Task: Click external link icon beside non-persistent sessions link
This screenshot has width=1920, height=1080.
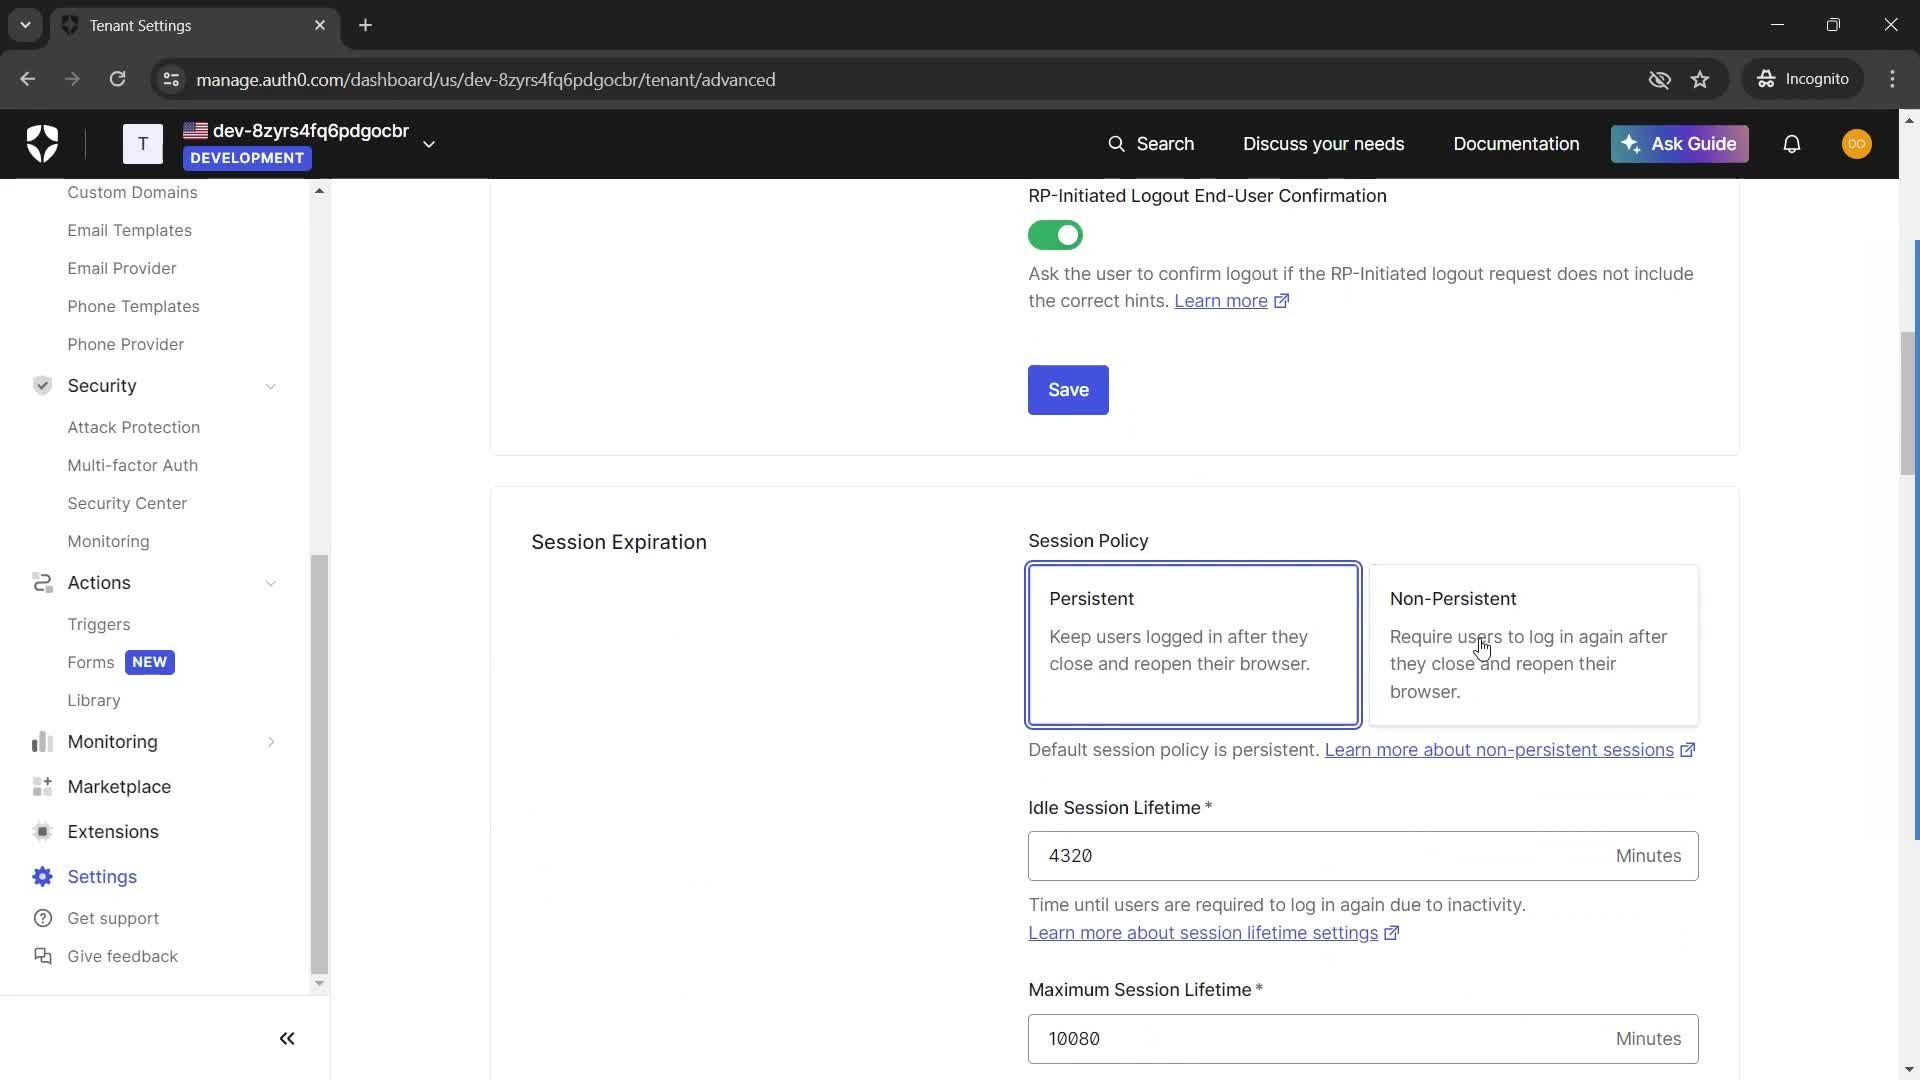Action: pyautogui.click(x=1688, y=750)
